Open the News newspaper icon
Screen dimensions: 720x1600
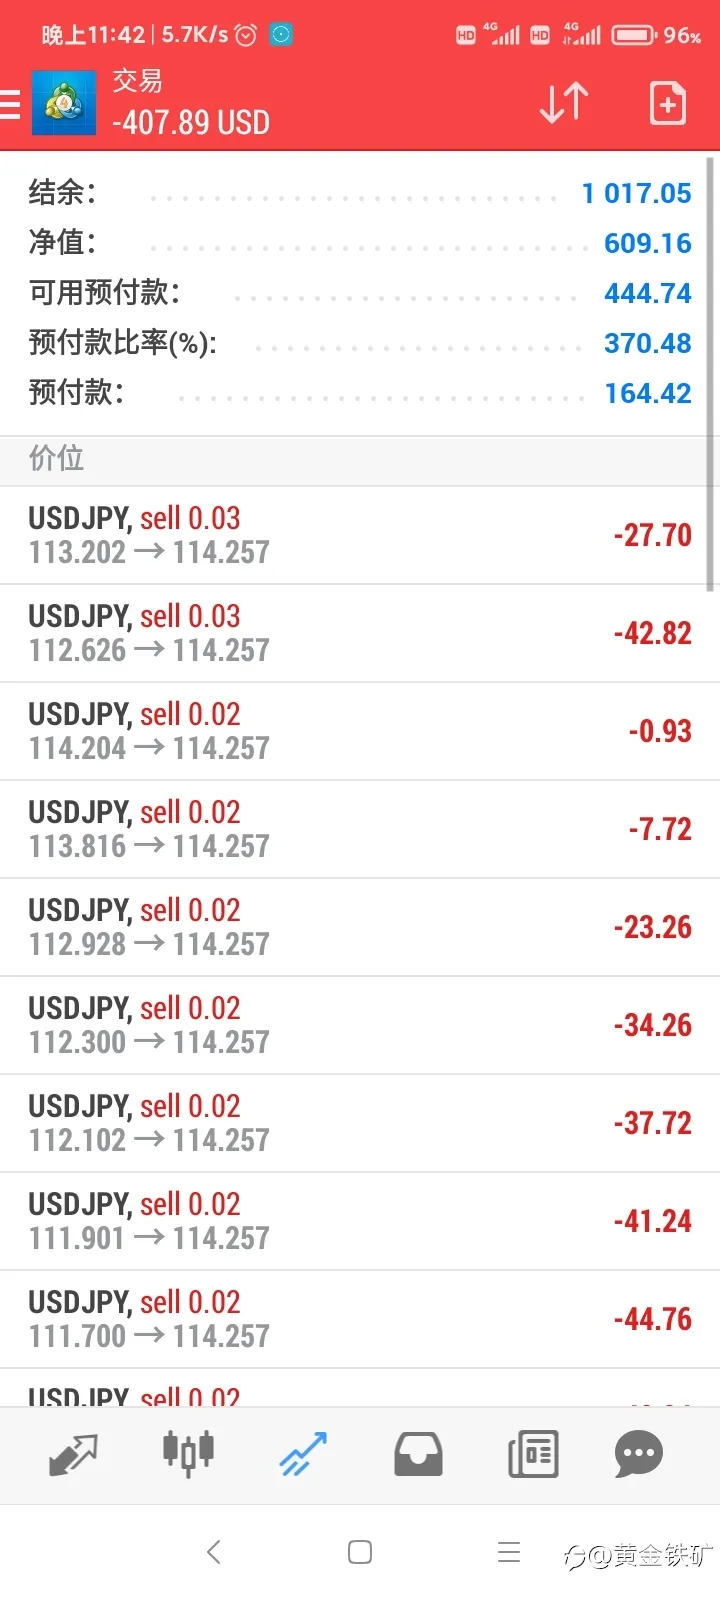533,1455
